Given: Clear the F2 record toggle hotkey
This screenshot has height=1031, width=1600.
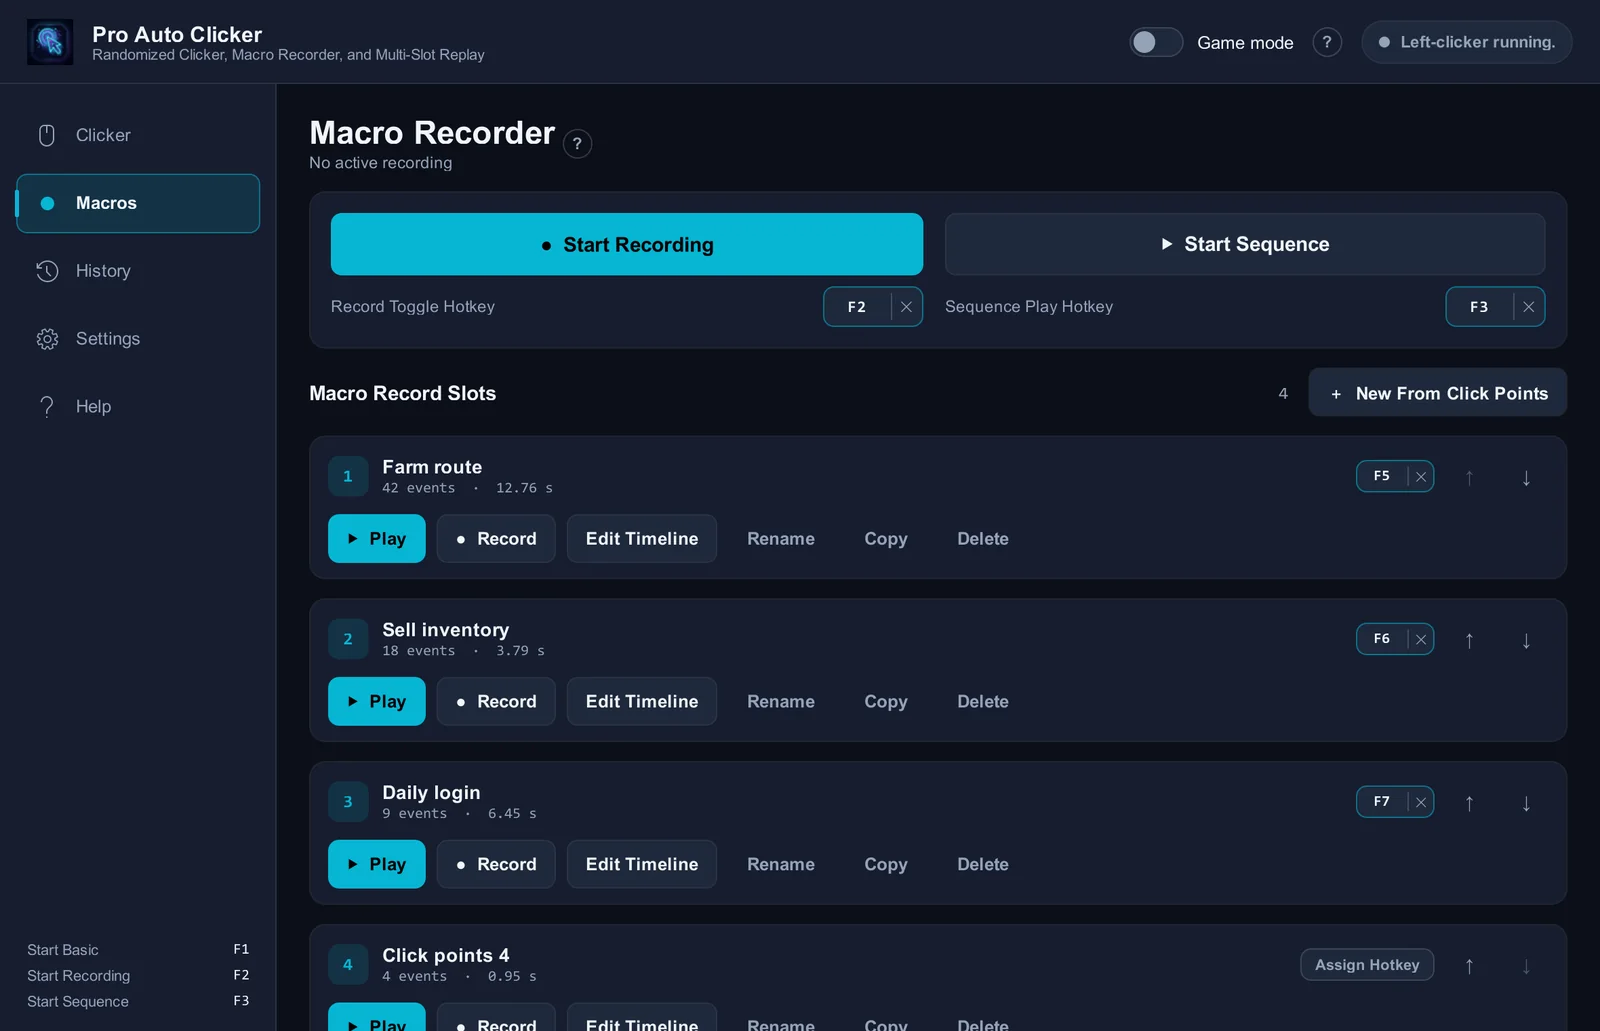Looking at the screenshot, I should 906,307.
